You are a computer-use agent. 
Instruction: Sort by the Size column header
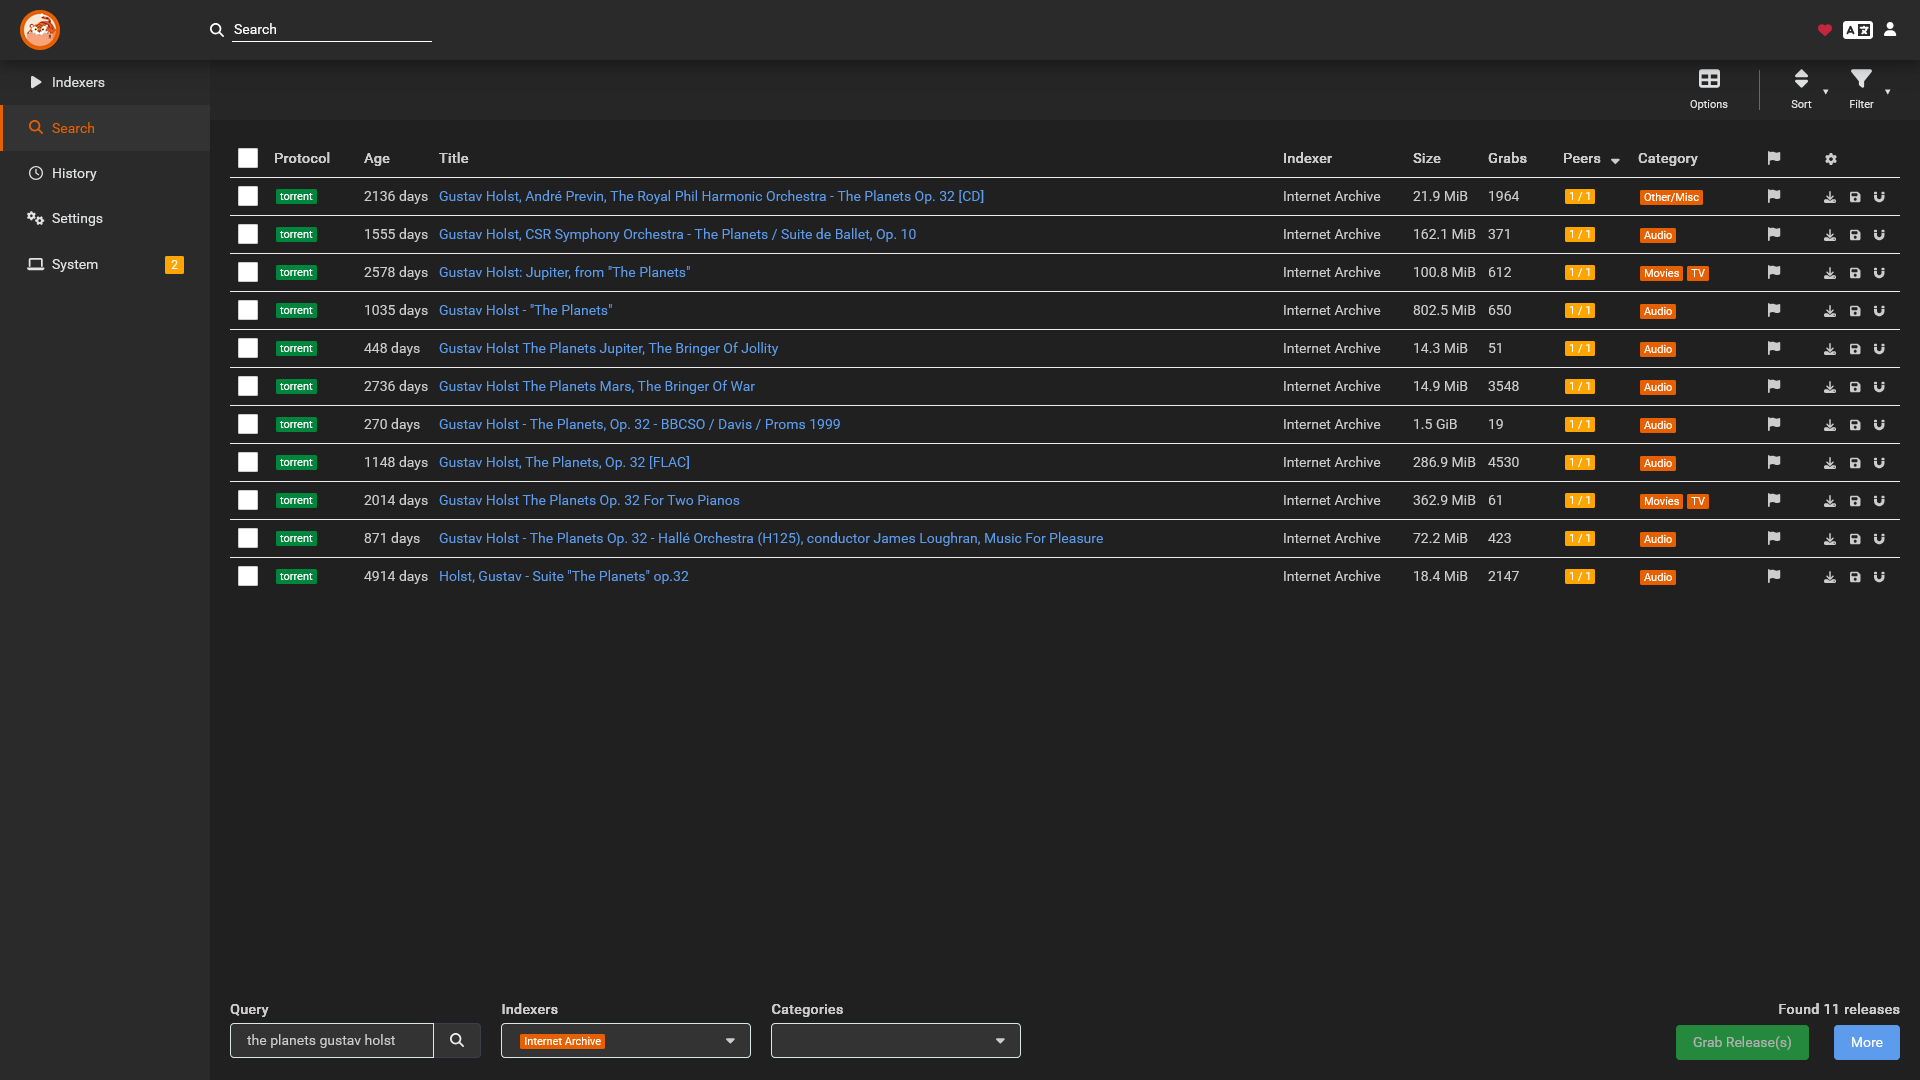pos(1427,158)
